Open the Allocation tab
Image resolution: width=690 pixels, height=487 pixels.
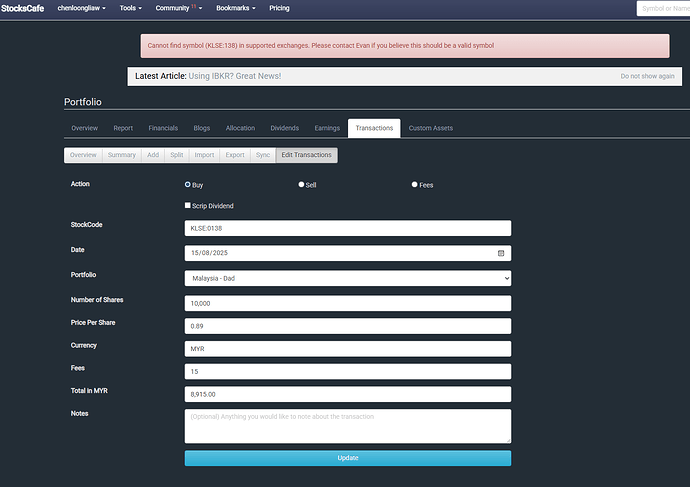pyautogui.click(x=240, y=128)
